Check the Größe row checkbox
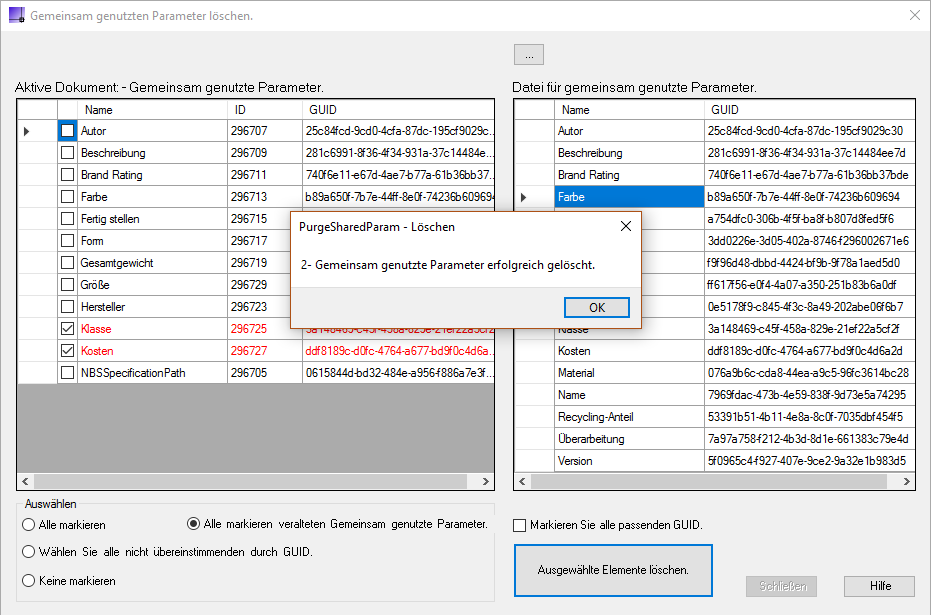Image resolution: width=931 pixels, height=615 pixels. point(68,284)
